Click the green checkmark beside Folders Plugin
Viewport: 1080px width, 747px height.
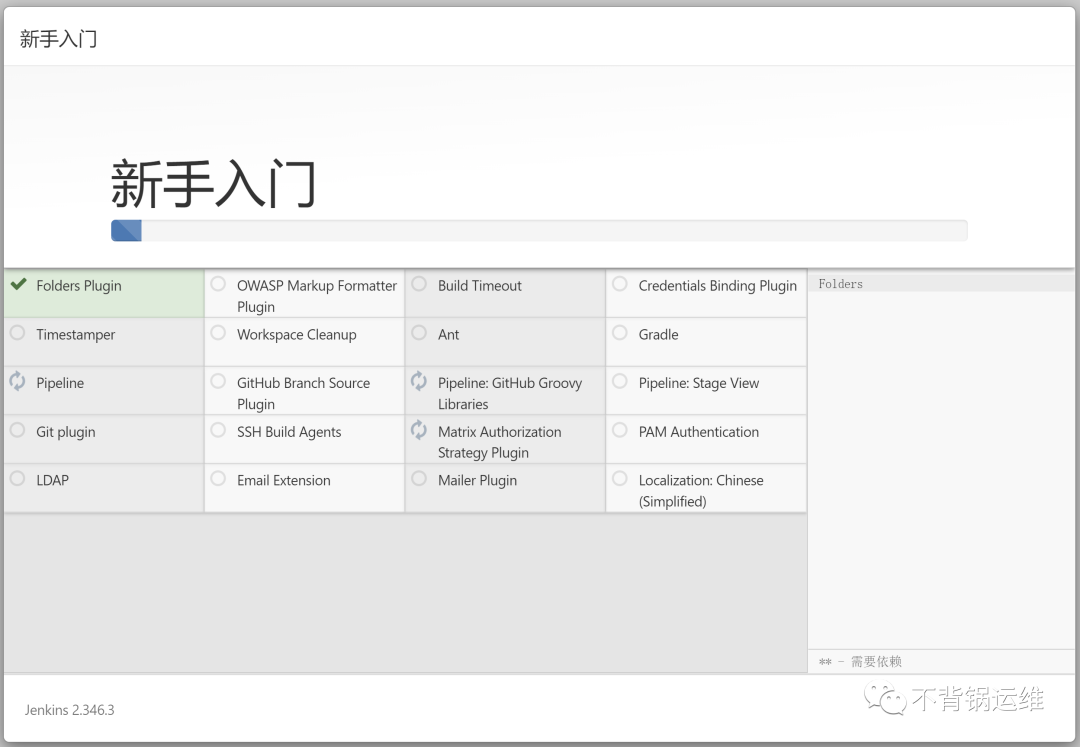pyautogui.click(x=19, y=284)
